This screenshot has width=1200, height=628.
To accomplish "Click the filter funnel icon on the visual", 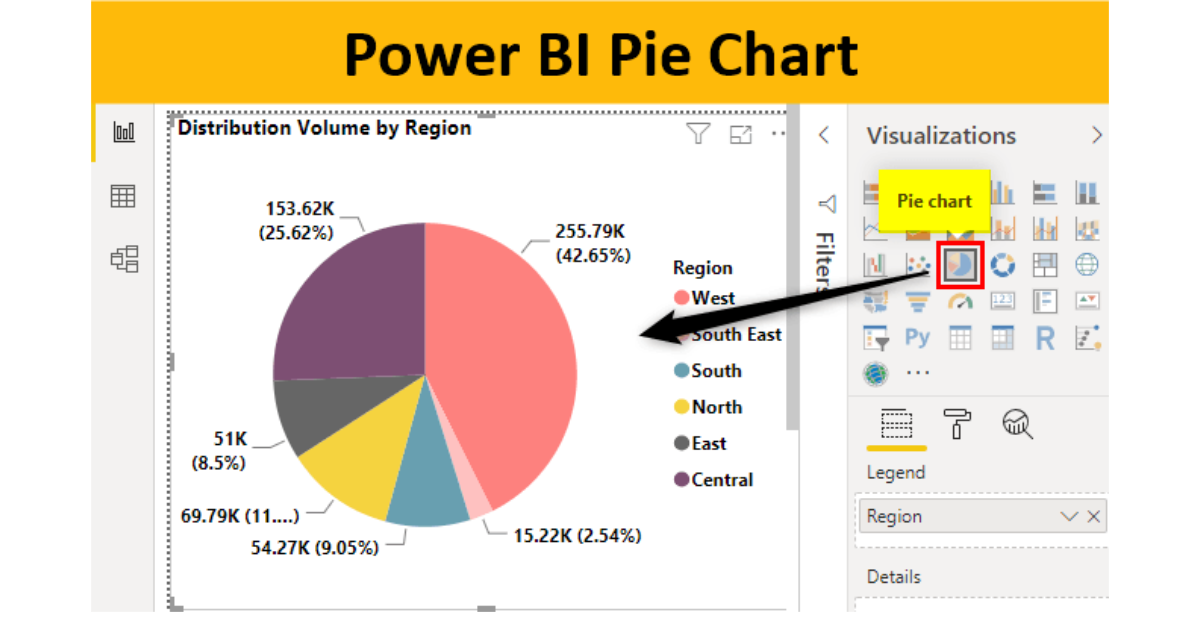I will pos(698,134).
